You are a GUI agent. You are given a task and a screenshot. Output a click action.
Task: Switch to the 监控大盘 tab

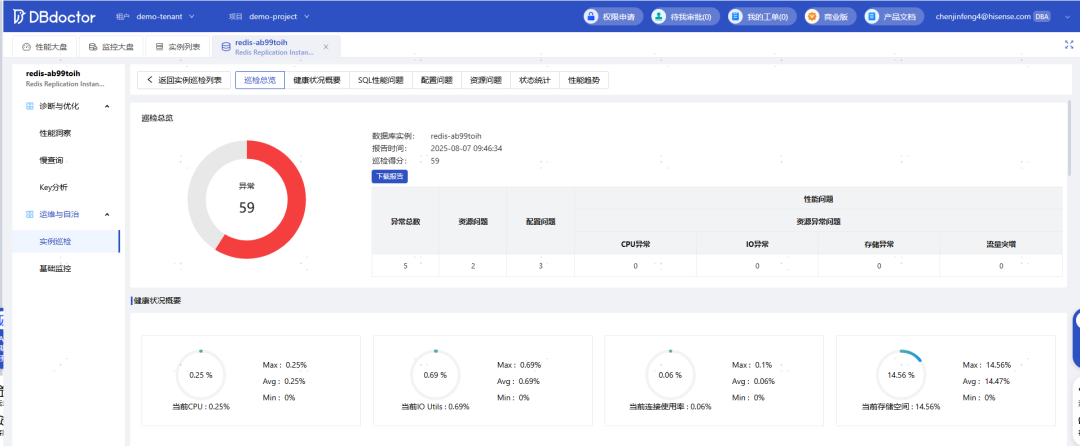pos(111,47)
